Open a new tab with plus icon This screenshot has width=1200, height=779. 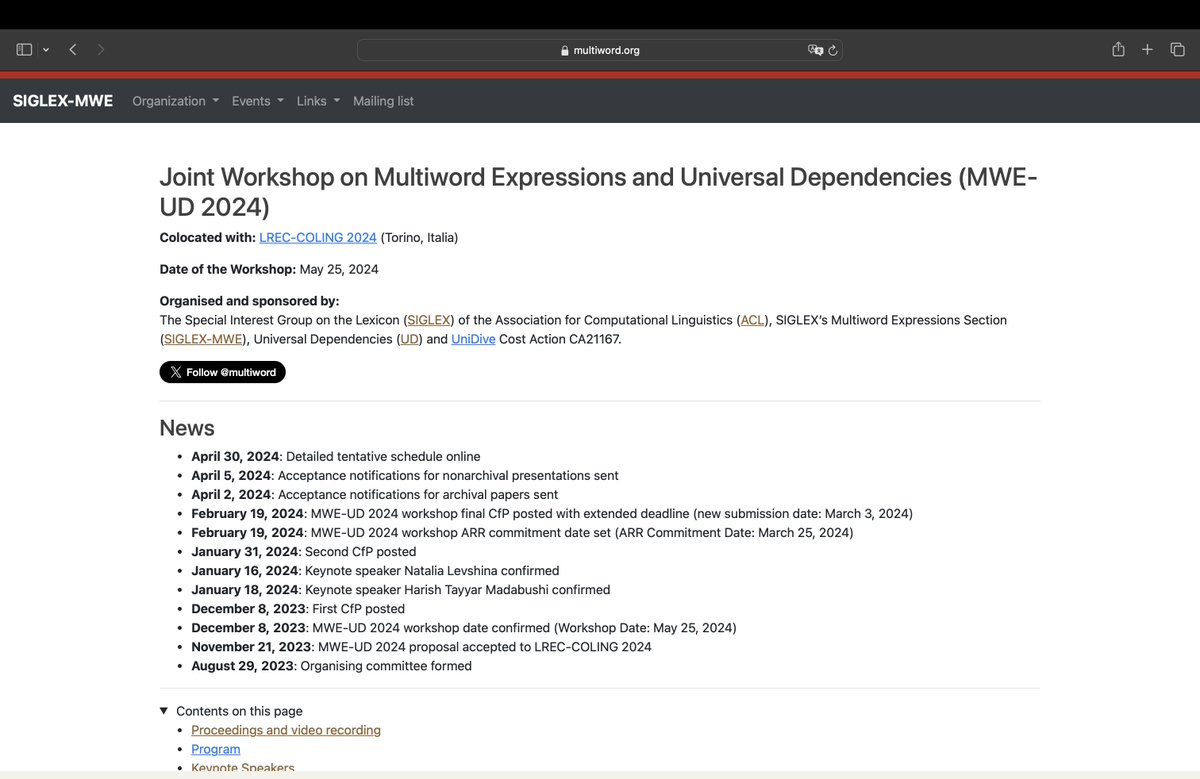[x=1148, y=50]
